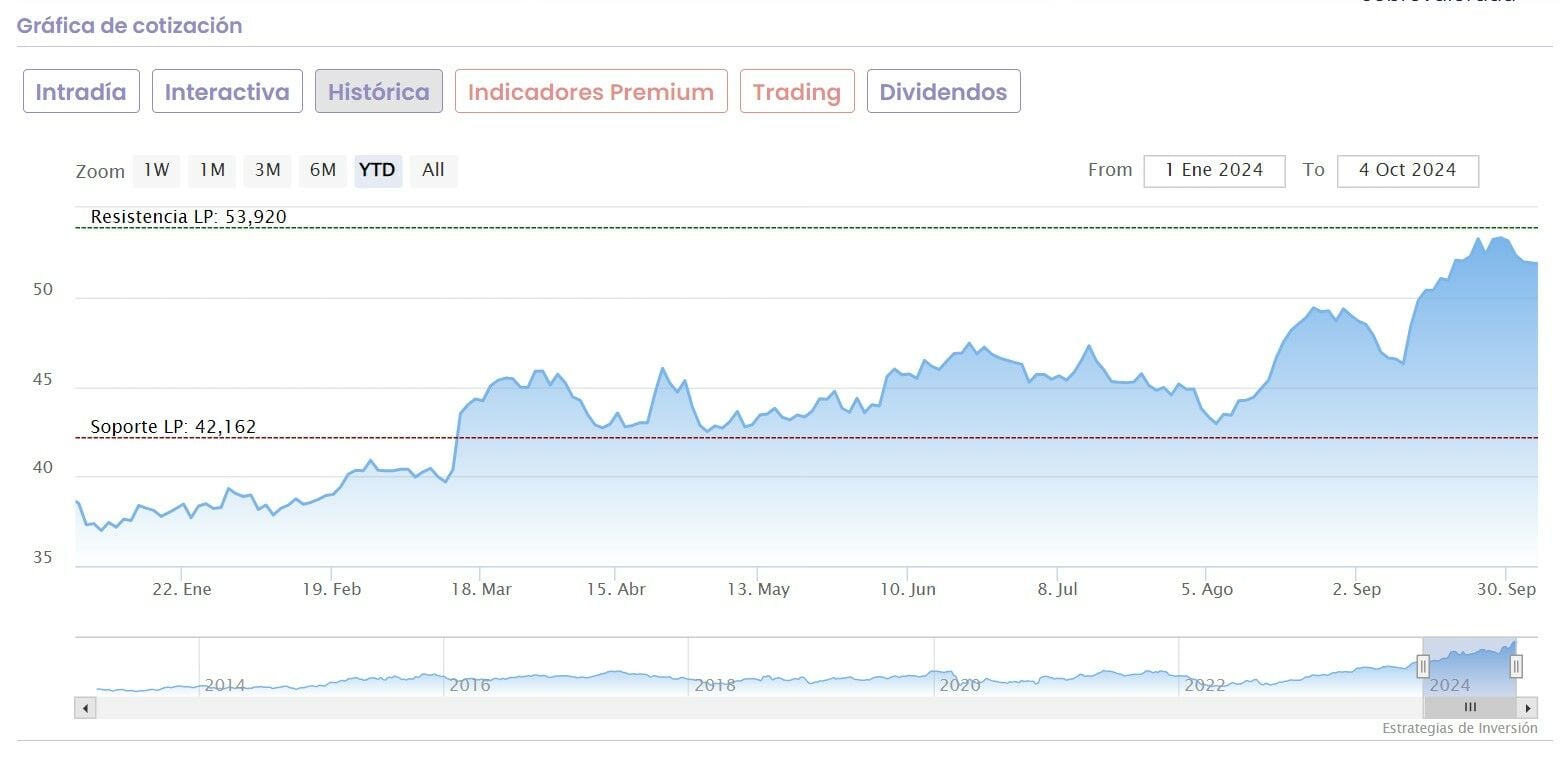Viewport: 1563px width, 773px height.
Task: Click the right range handle in navigator
Action: coord(1516,665)
